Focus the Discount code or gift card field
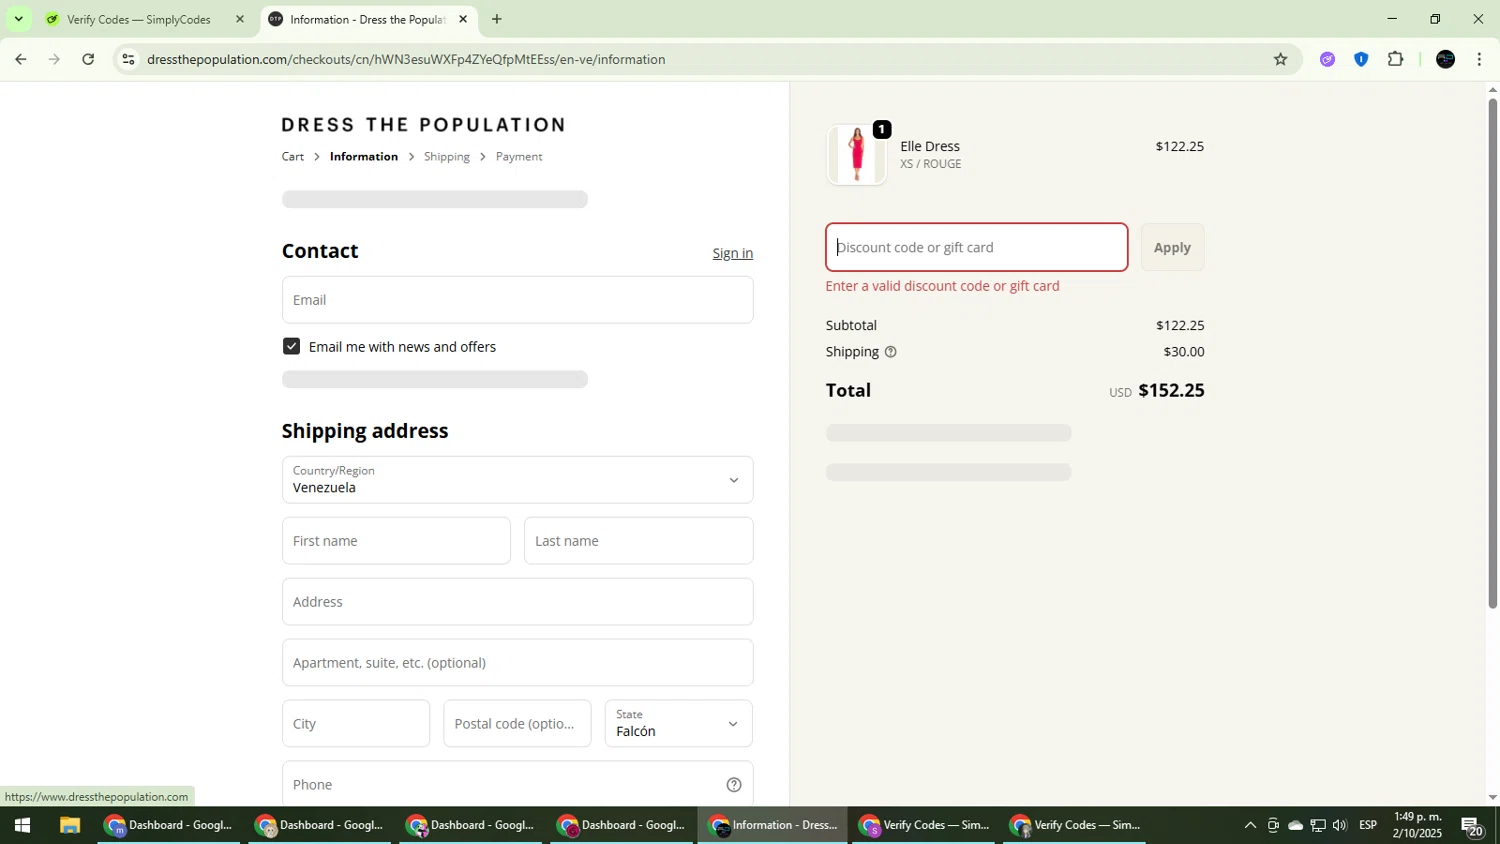 976,247
